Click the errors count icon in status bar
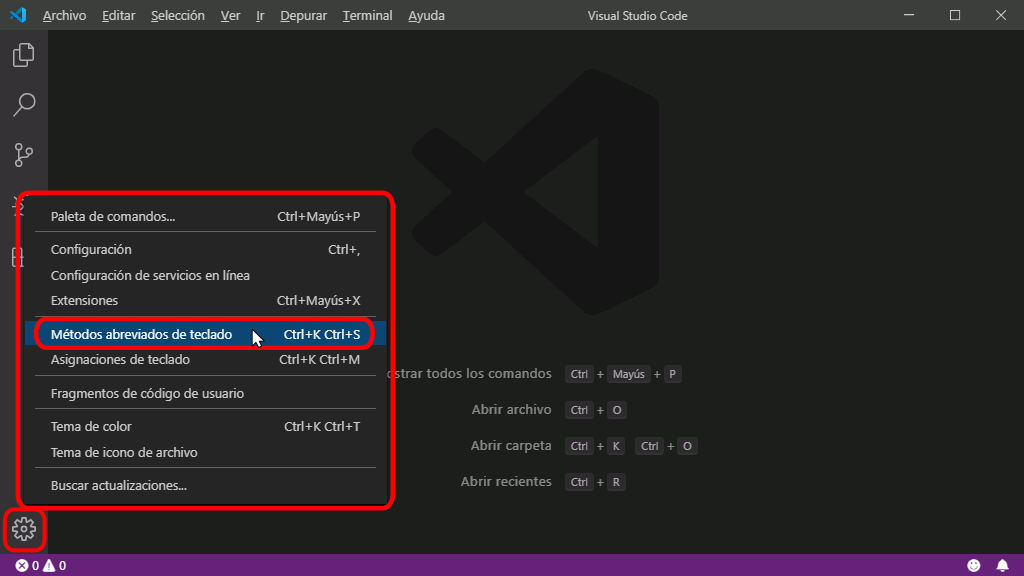 (x=22, y=566)
